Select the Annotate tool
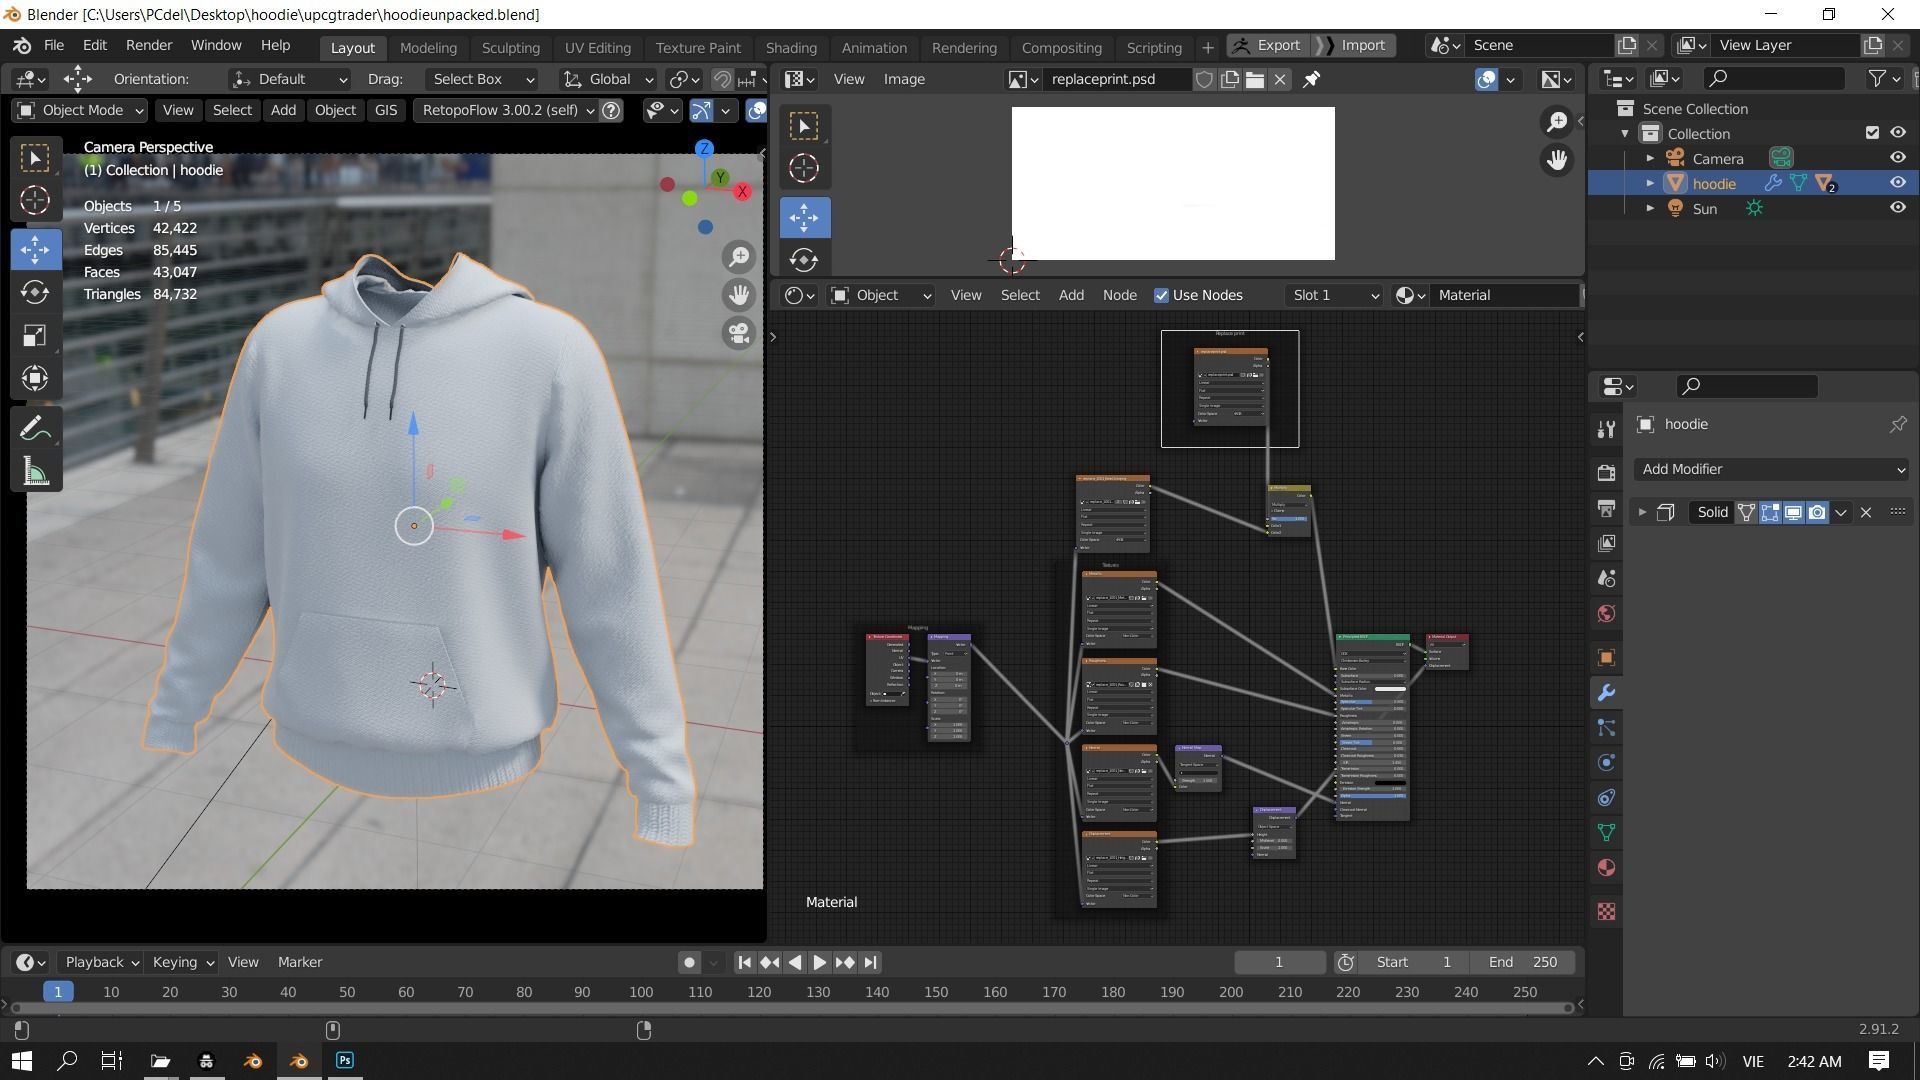The image size is (1920, 1080). coord(35,429)
